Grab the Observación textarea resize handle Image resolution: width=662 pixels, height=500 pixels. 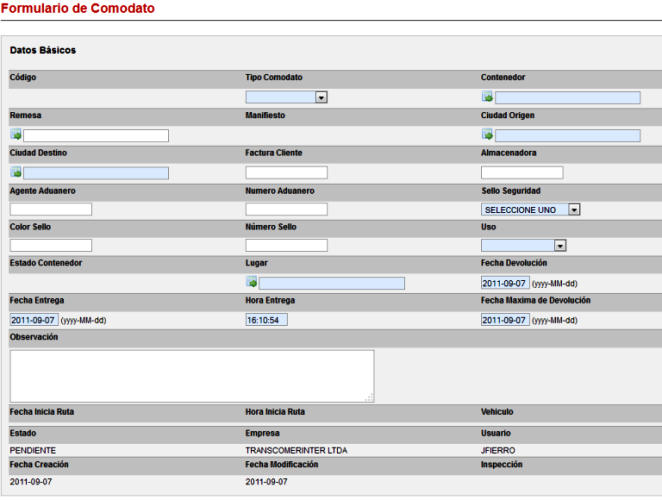370,398
